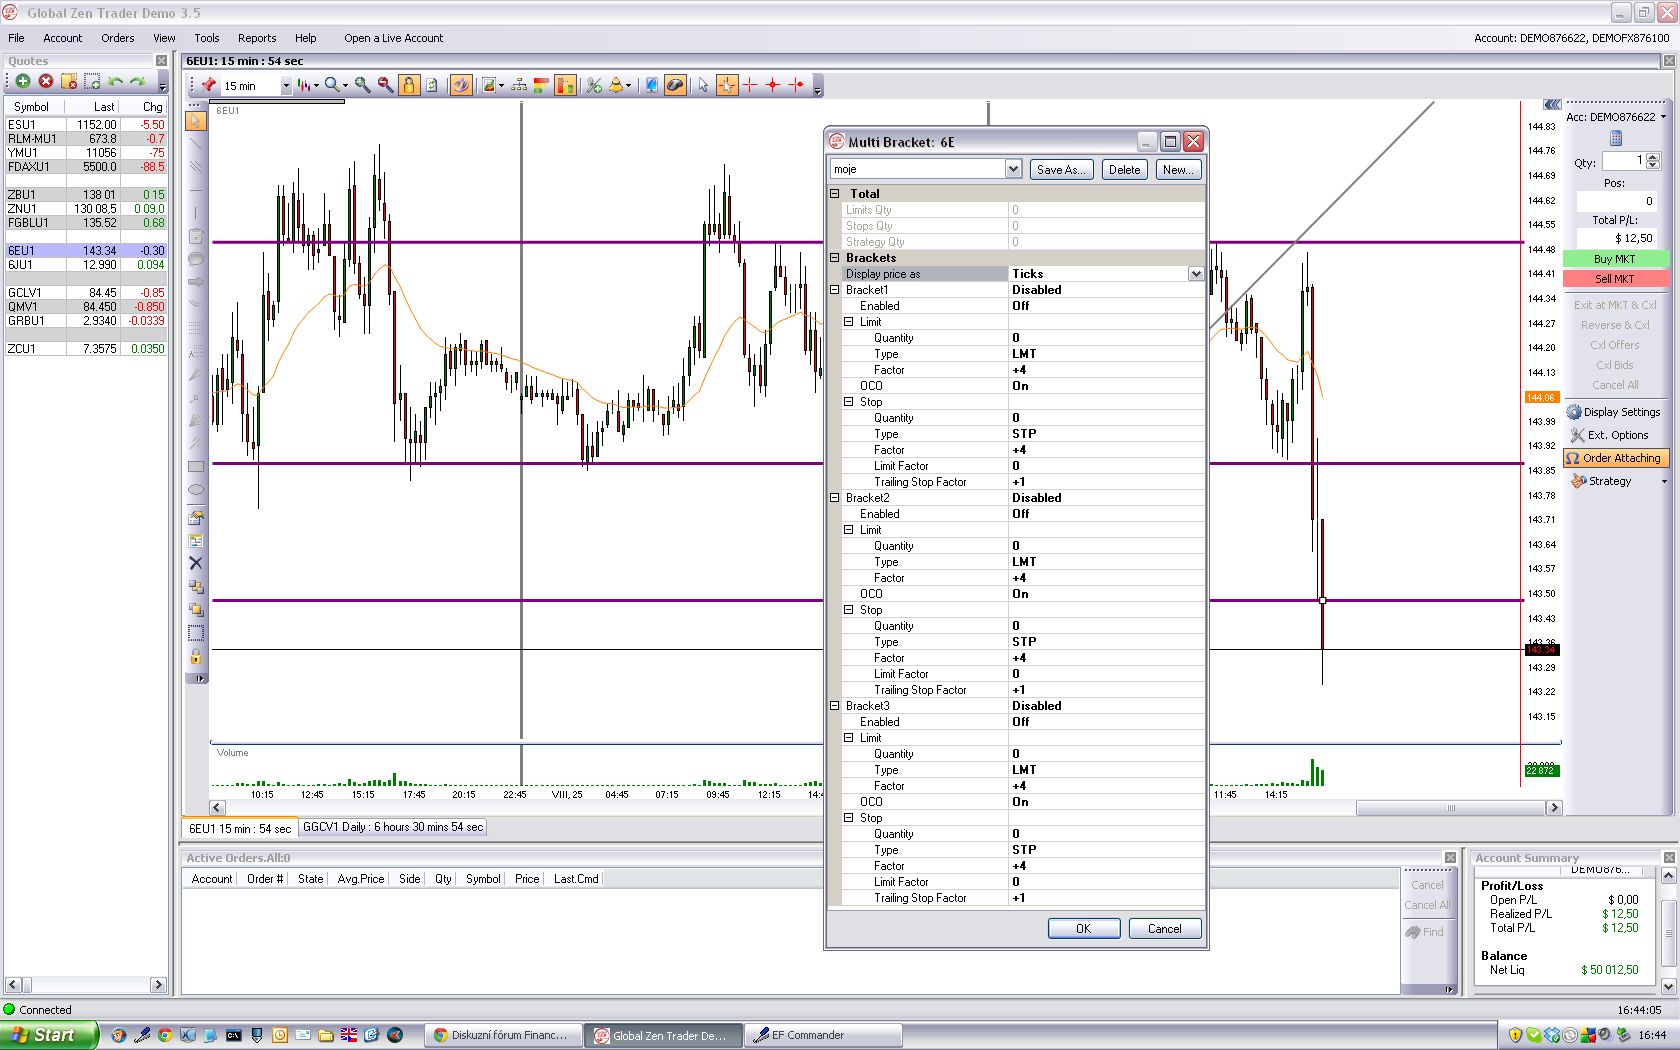Click the alert bell icon in chart toolbar

coord(616,86)
